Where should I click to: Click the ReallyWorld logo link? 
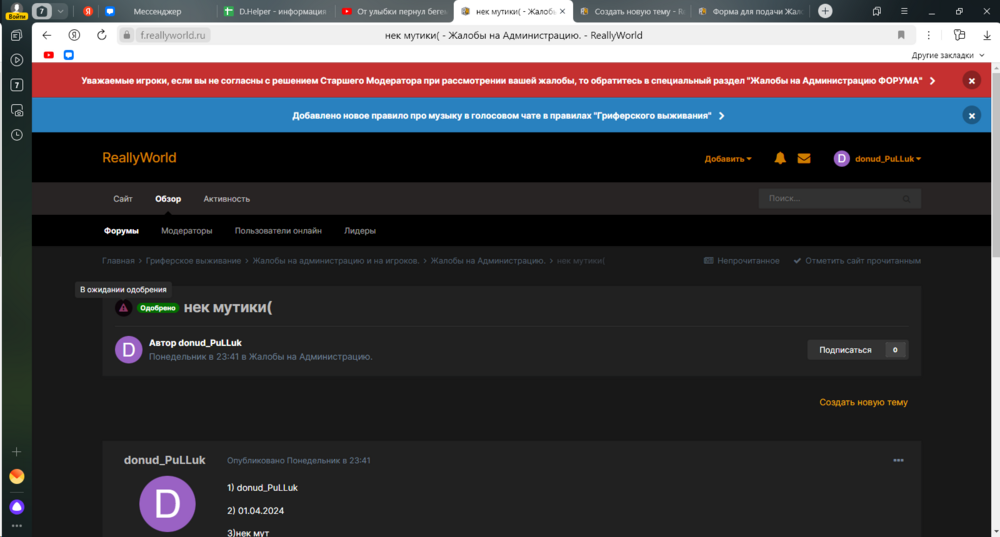click(139, 158)
